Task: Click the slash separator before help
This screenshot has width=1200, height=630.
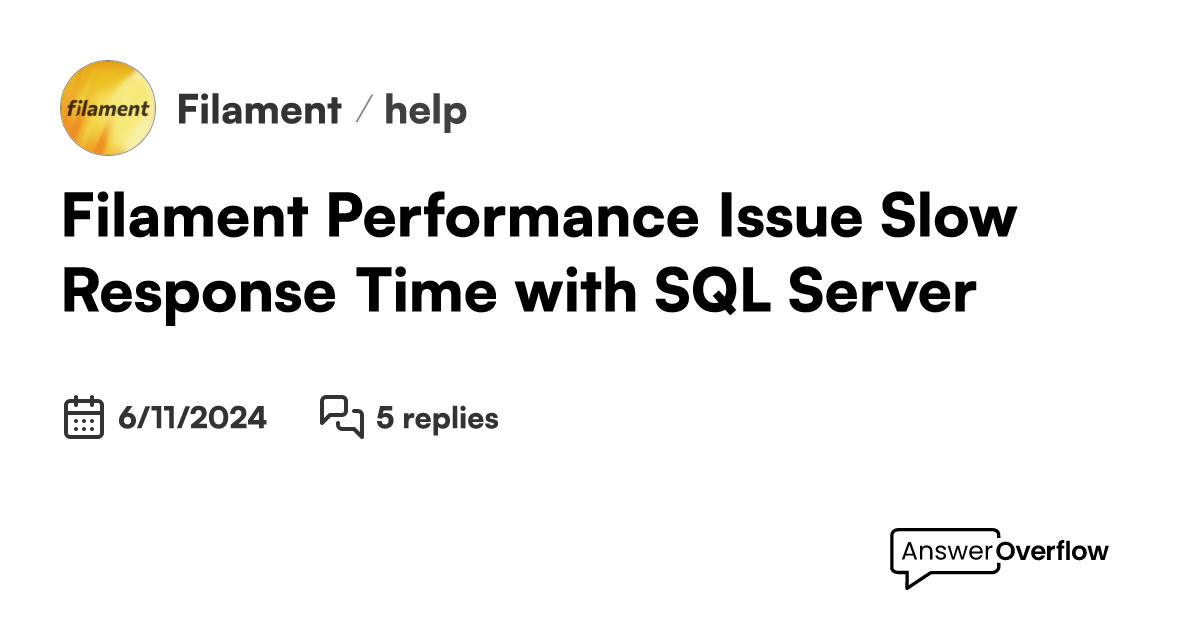Action: (364, 110)
